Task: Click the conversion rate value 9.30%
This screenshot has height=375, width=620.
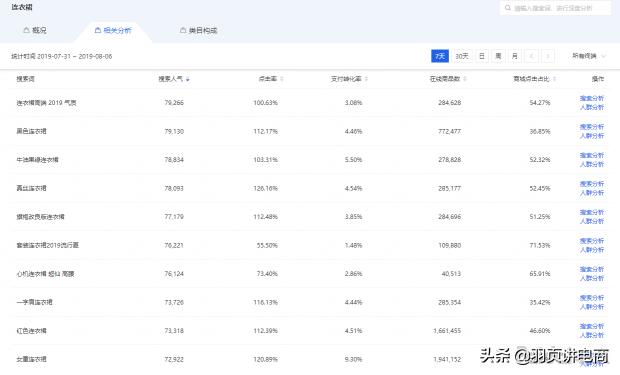Action: point(353,359)
